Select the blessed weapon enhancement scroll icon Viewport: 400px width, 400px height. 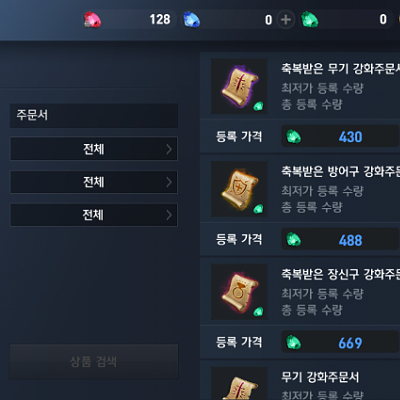click(x=239, y=86)
